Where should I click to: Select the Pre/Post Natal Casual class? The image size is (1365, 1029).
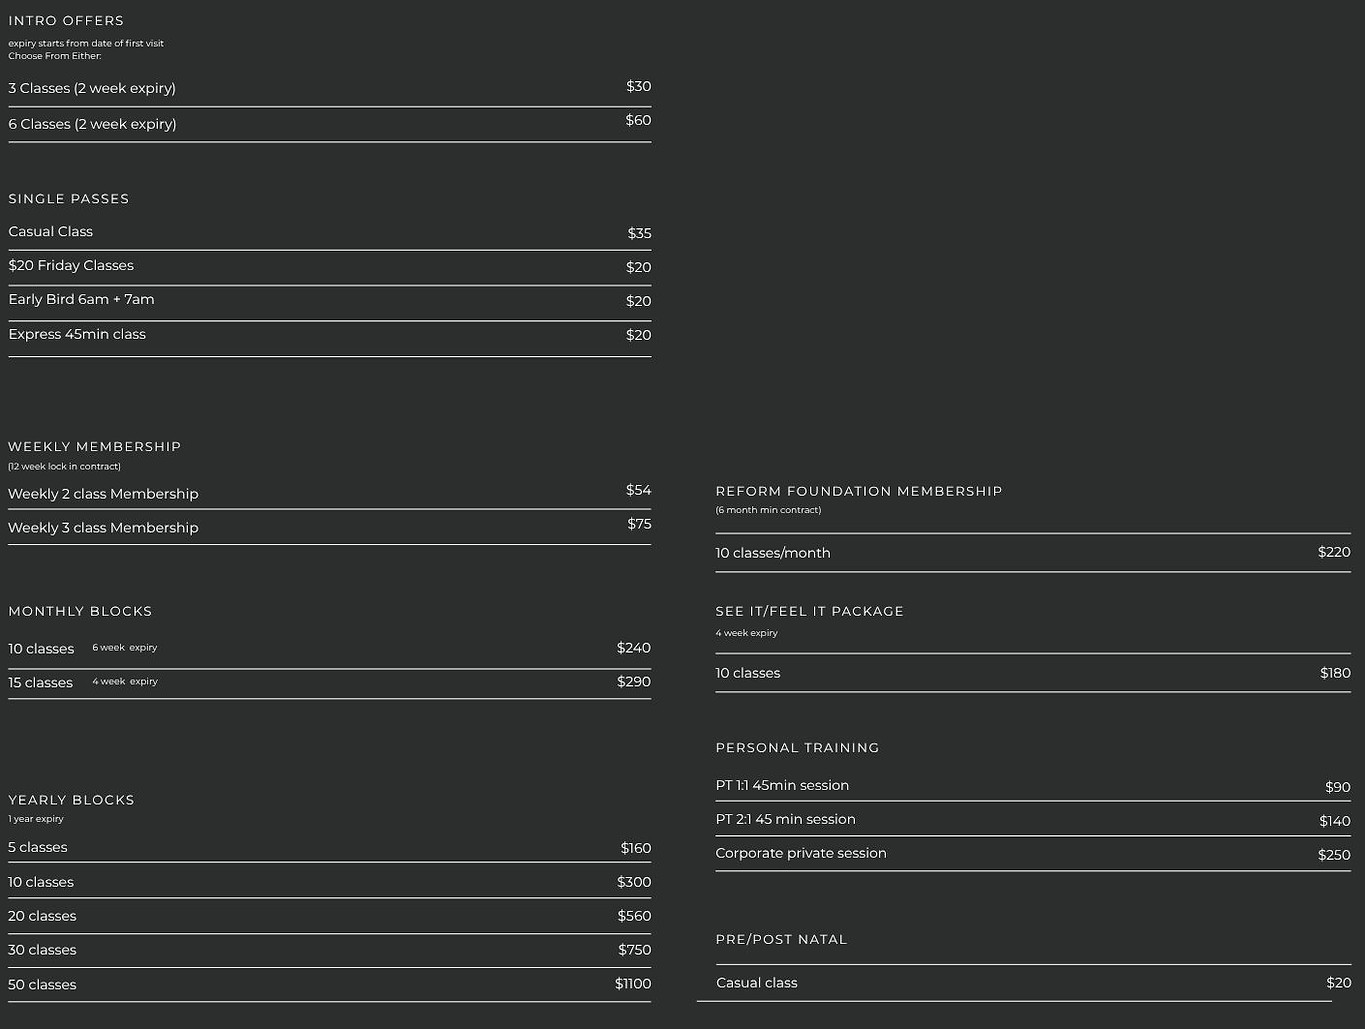coord(1033,983)
